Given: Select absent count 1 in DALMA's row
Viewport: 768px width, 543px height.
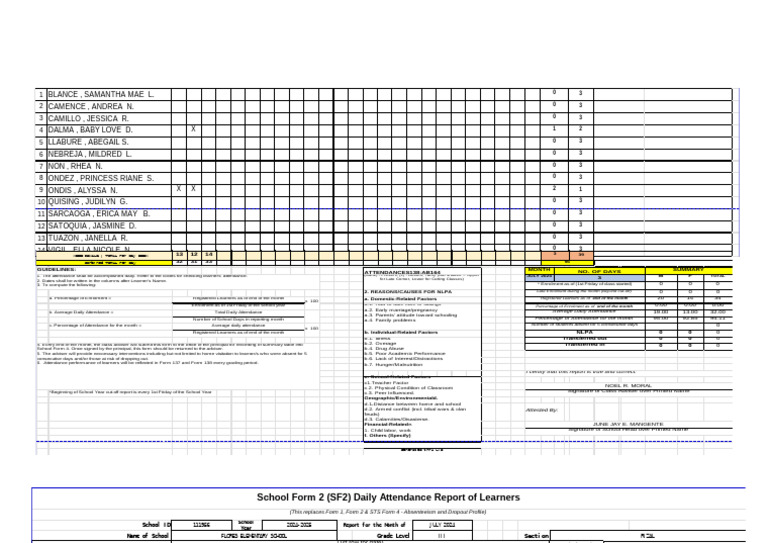Looking at the screenshot, I should (554, 128).
